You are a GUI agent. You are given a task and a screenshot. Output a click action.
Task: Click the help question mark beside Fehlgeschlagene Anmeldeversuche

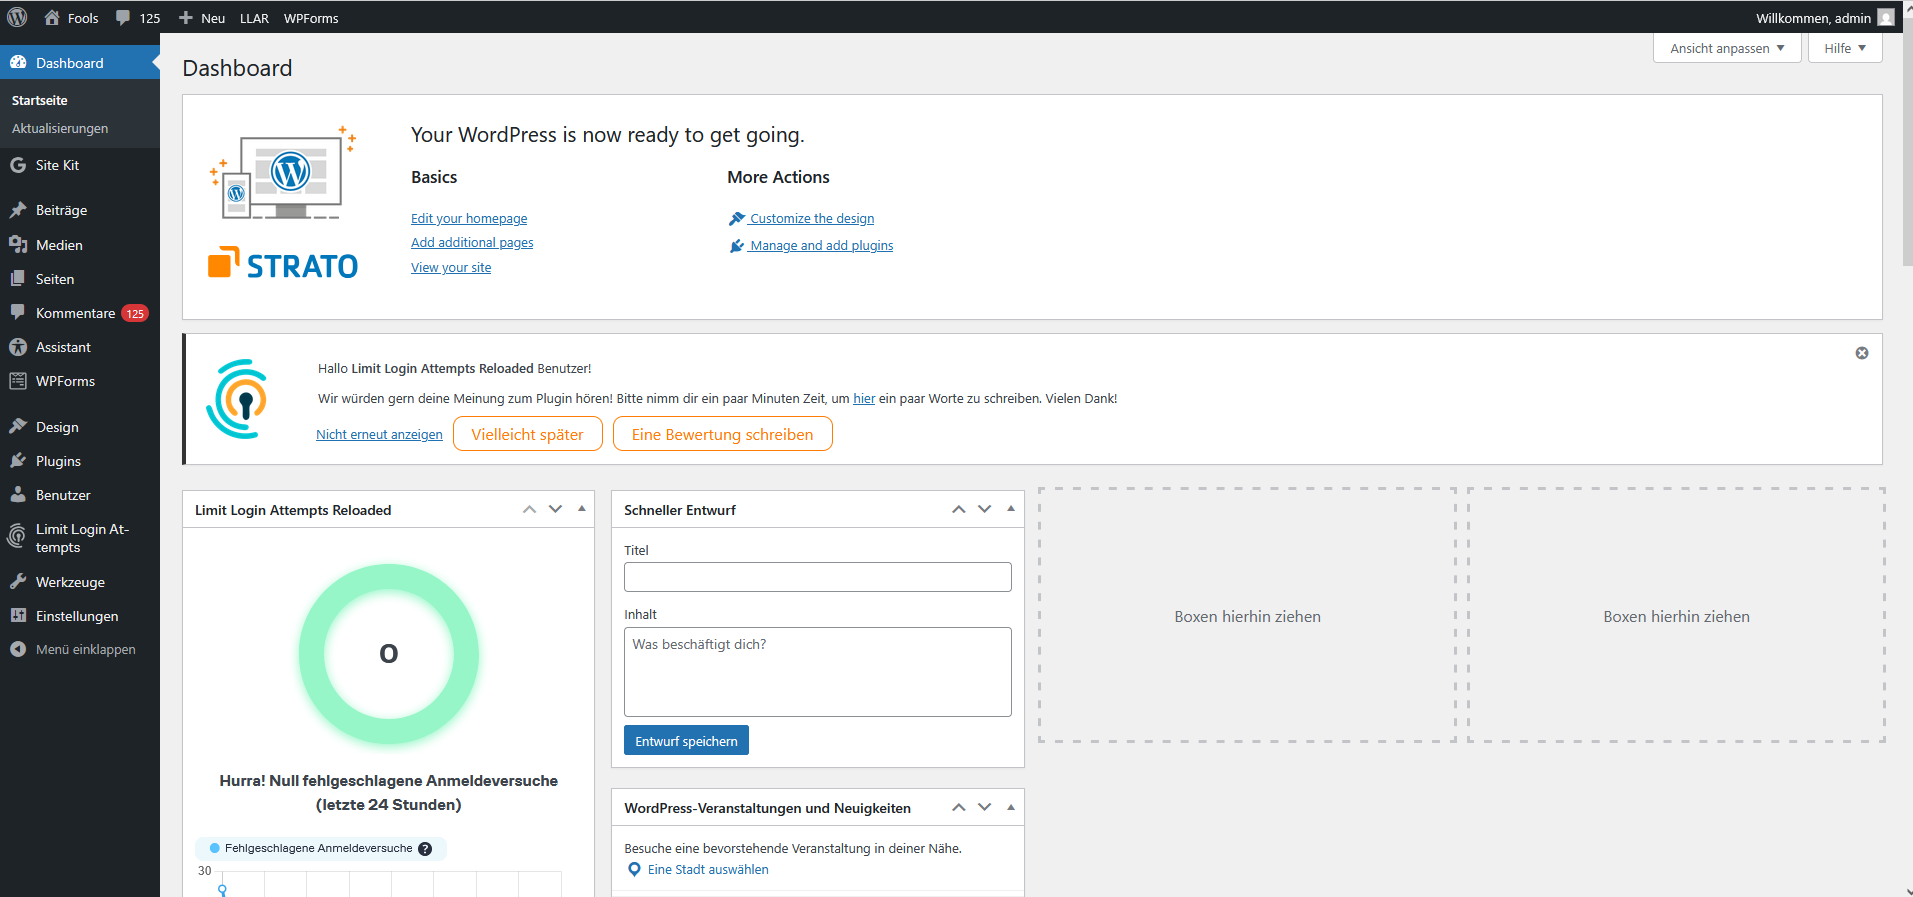click(425, 849)
